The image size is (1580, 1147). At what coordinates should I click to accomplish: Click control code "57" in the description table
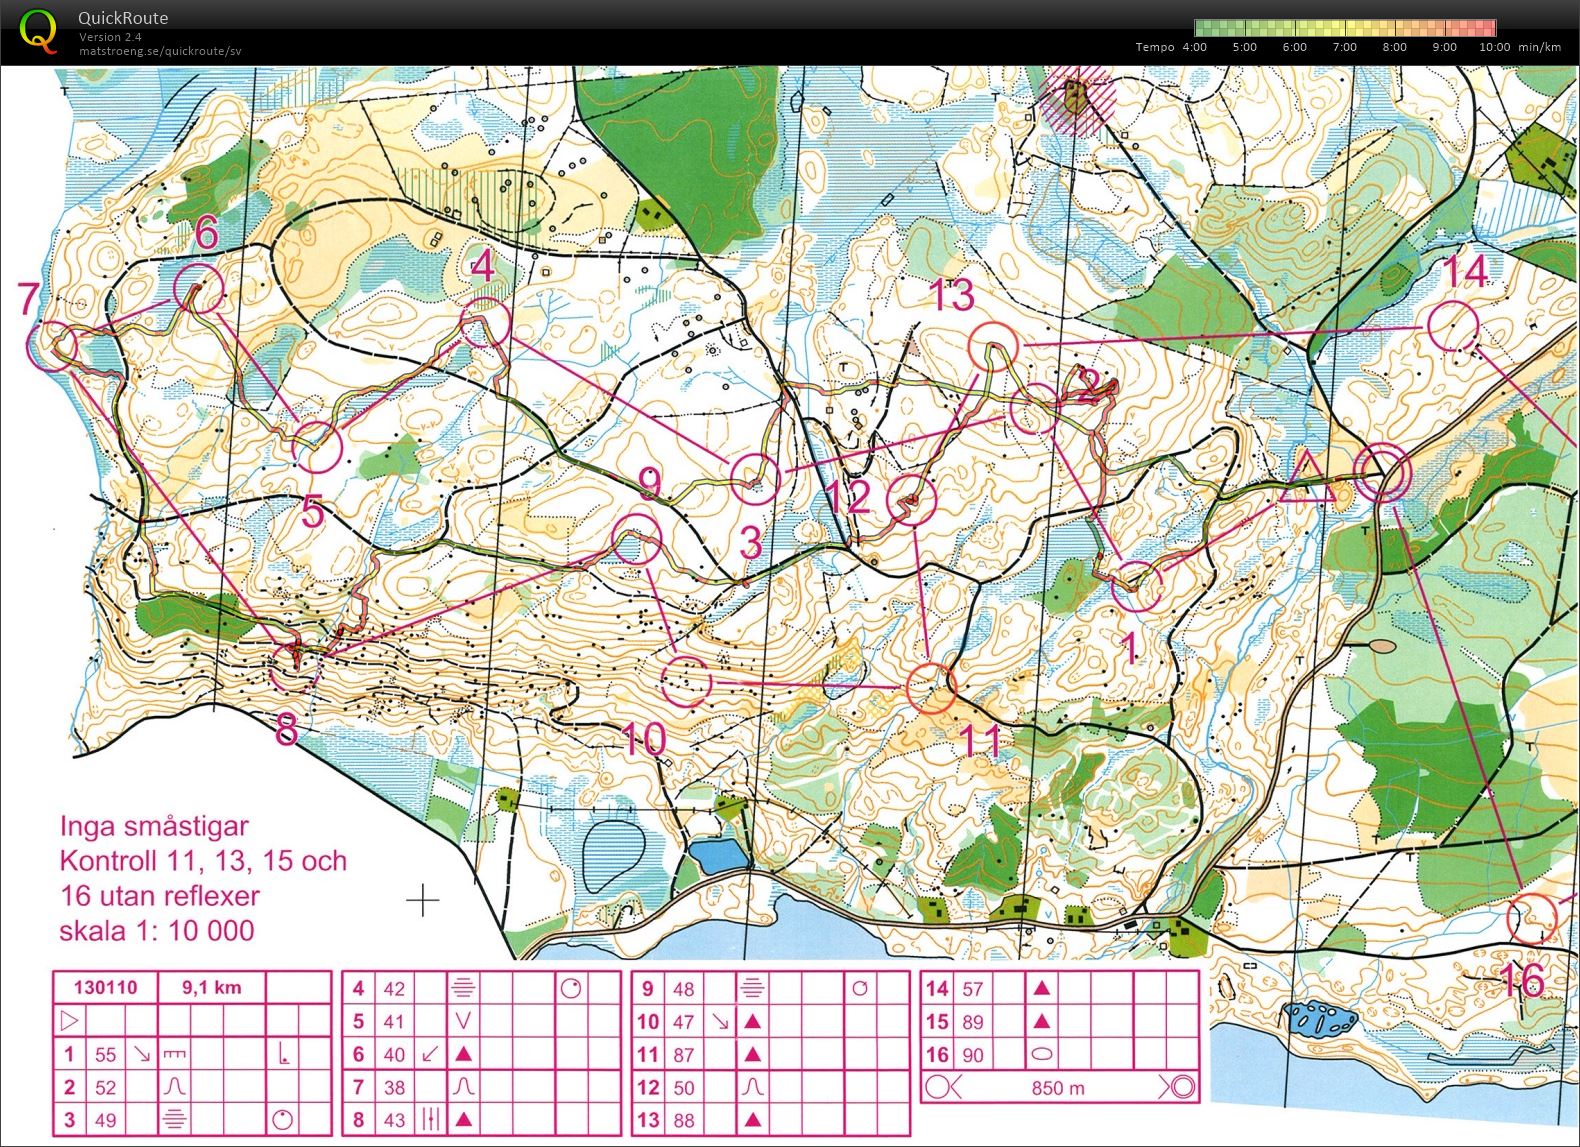973,989
